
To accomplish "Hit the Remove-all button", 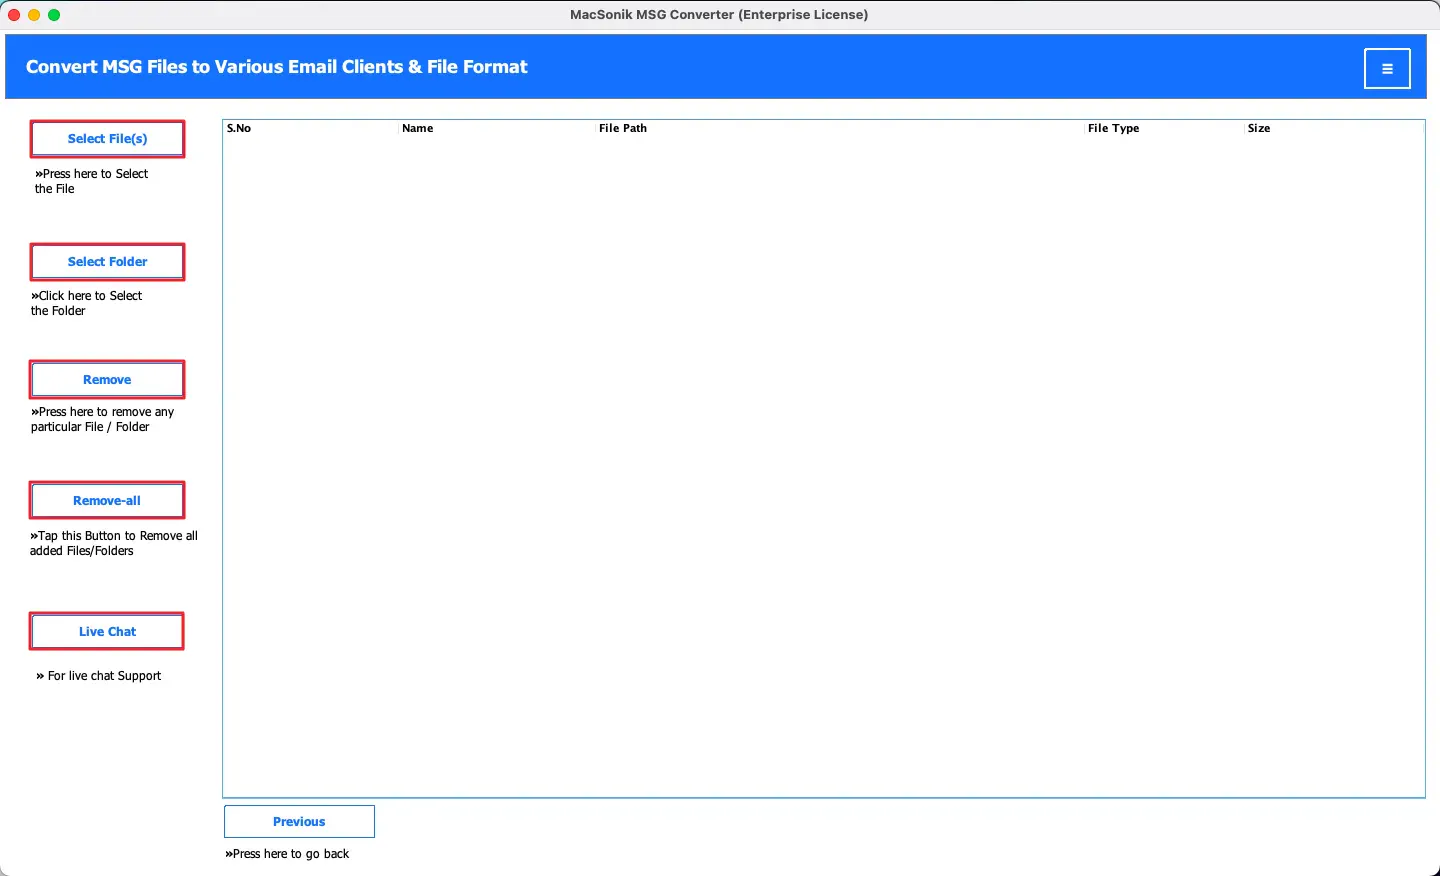I will point(107,501).
